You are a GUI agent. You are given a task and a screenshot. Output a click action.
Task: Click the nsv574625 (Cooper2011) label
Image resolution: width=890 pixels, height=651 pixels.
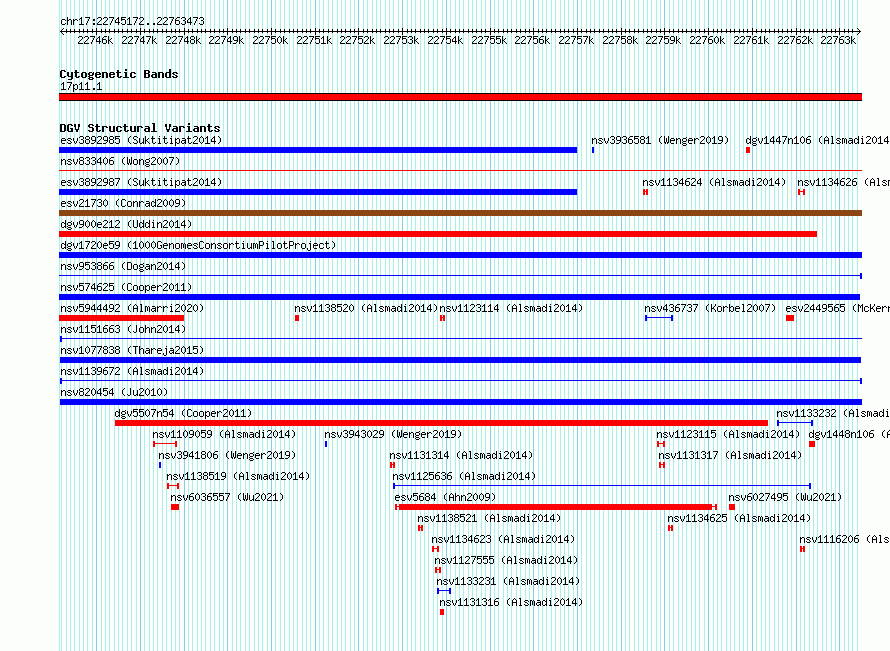point(126,287)
